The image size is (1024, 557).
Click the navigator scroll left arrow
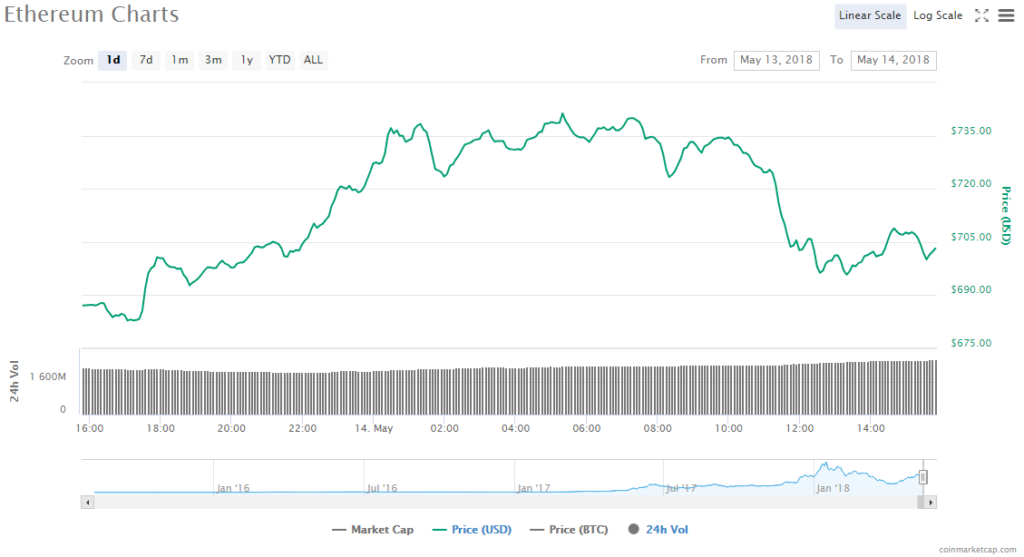(x=87, y=502)
